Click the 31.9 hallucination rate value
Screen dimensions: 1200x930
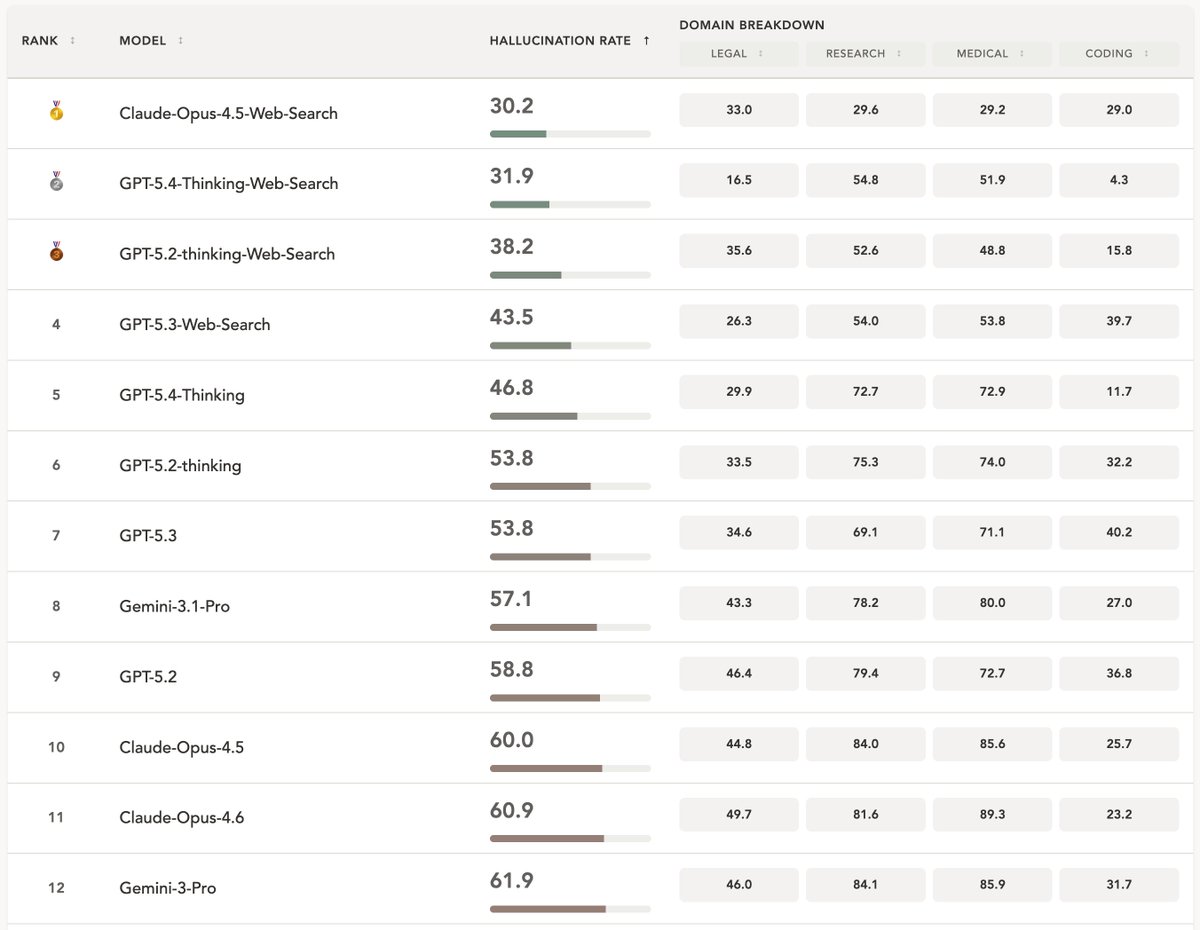click(x=512, y=176)
